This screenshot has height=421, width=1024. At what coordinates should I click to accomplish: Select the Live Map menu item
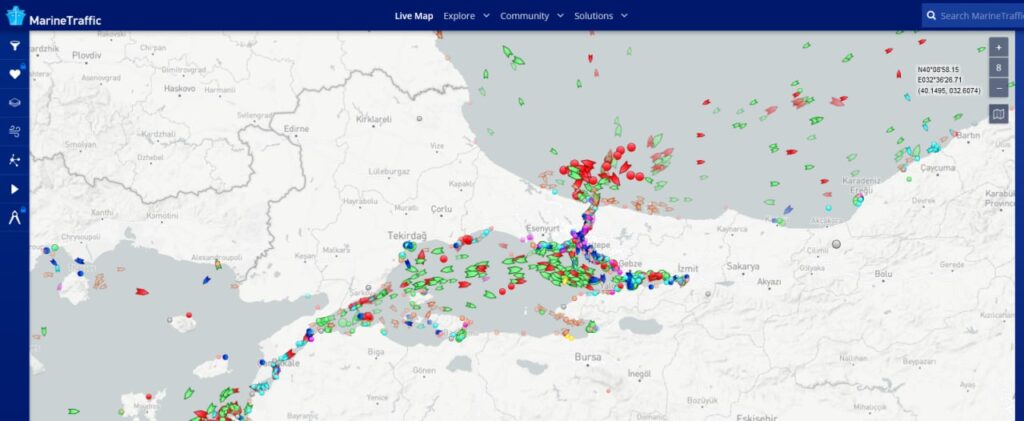pos(413,16)
